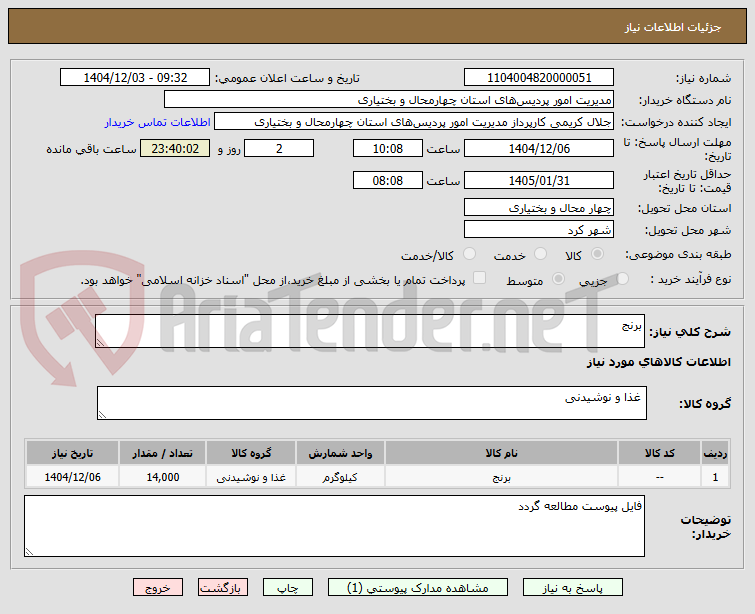This screenshot has width=755, height=614.
Task: Click the نام دستگاه خریدار field
Action: click(x=389, y=100)
